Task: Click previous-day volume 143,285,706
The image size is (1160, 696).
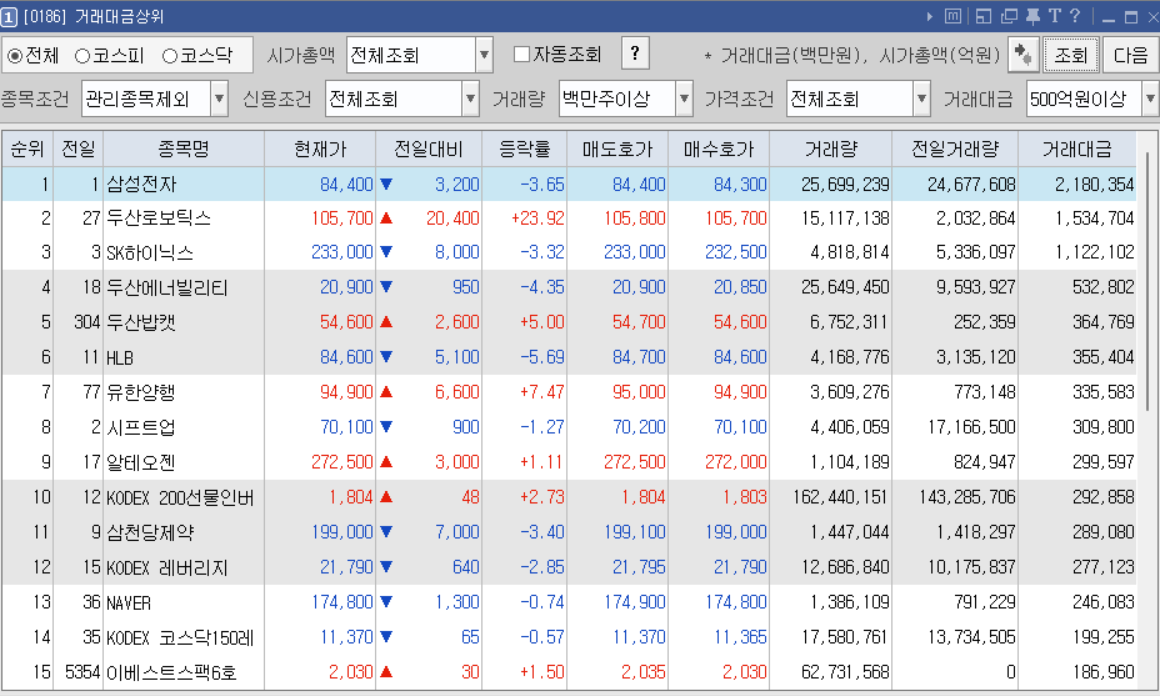Action: click(967, 497)
